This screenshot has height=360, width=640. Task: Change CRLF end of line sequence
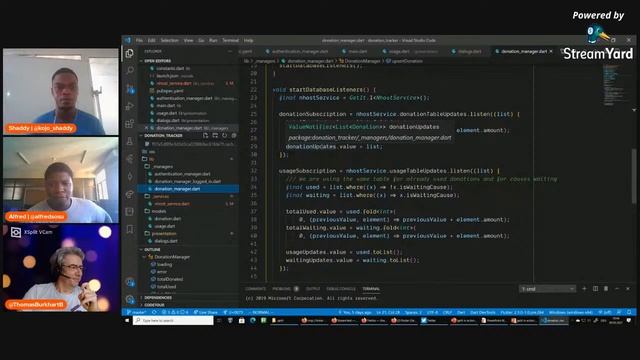(447, 312)
